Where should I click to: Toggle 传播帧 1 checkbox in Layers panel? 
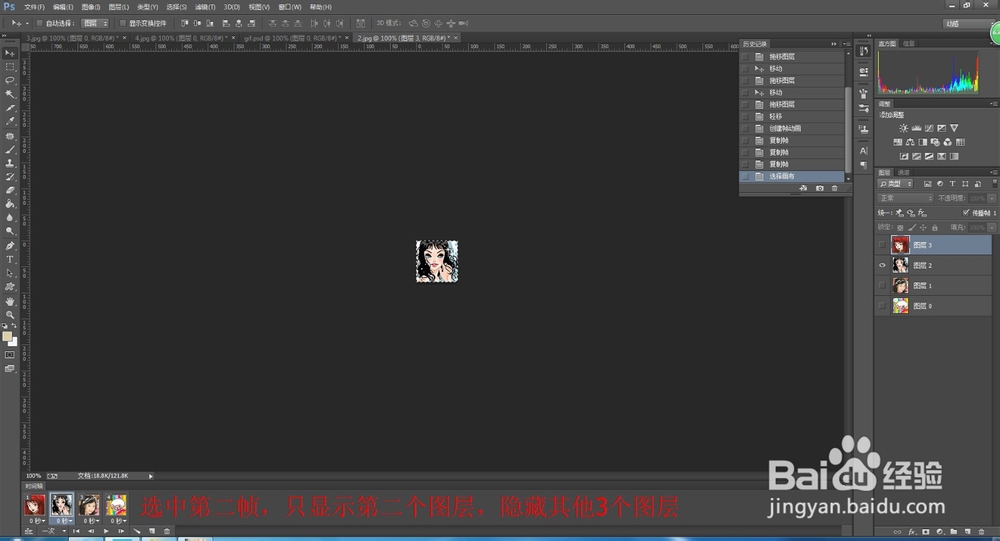tap(966, 212)
